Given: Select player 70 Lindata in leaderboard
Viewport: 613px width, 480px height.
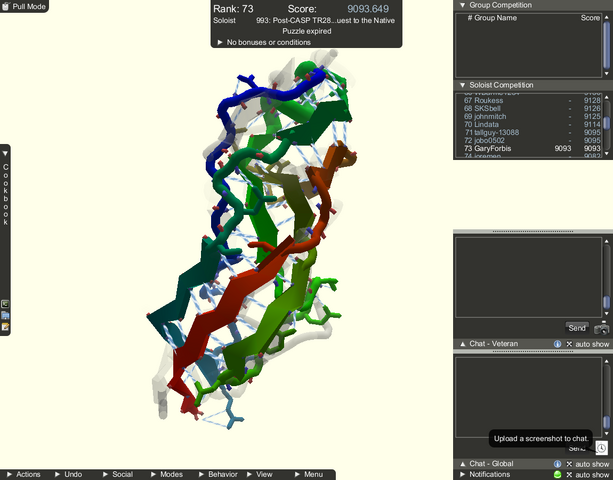Looking at the screenshot, I should pos(532,124).
